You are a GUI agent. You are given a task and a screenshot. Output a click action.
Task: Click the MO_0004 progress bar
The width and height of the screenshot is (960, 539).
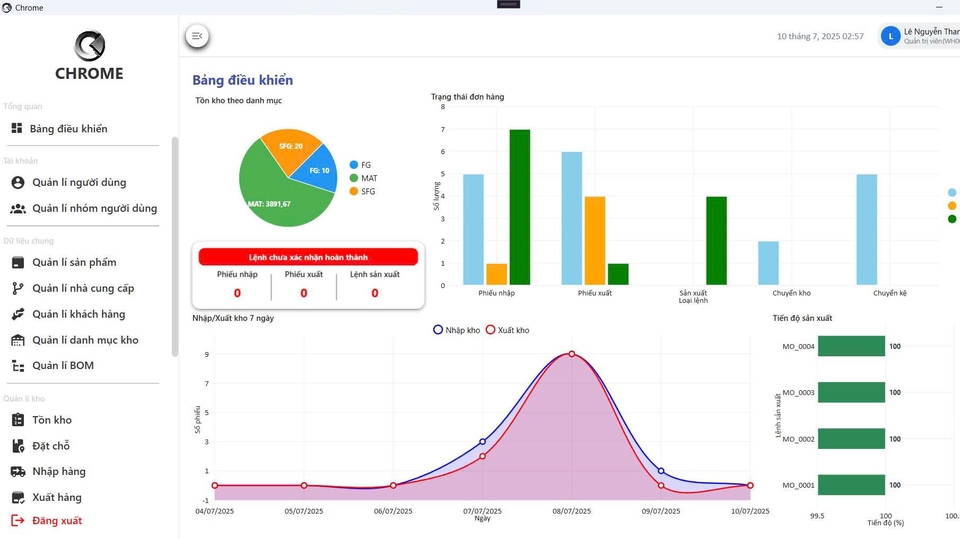point(851,346)
